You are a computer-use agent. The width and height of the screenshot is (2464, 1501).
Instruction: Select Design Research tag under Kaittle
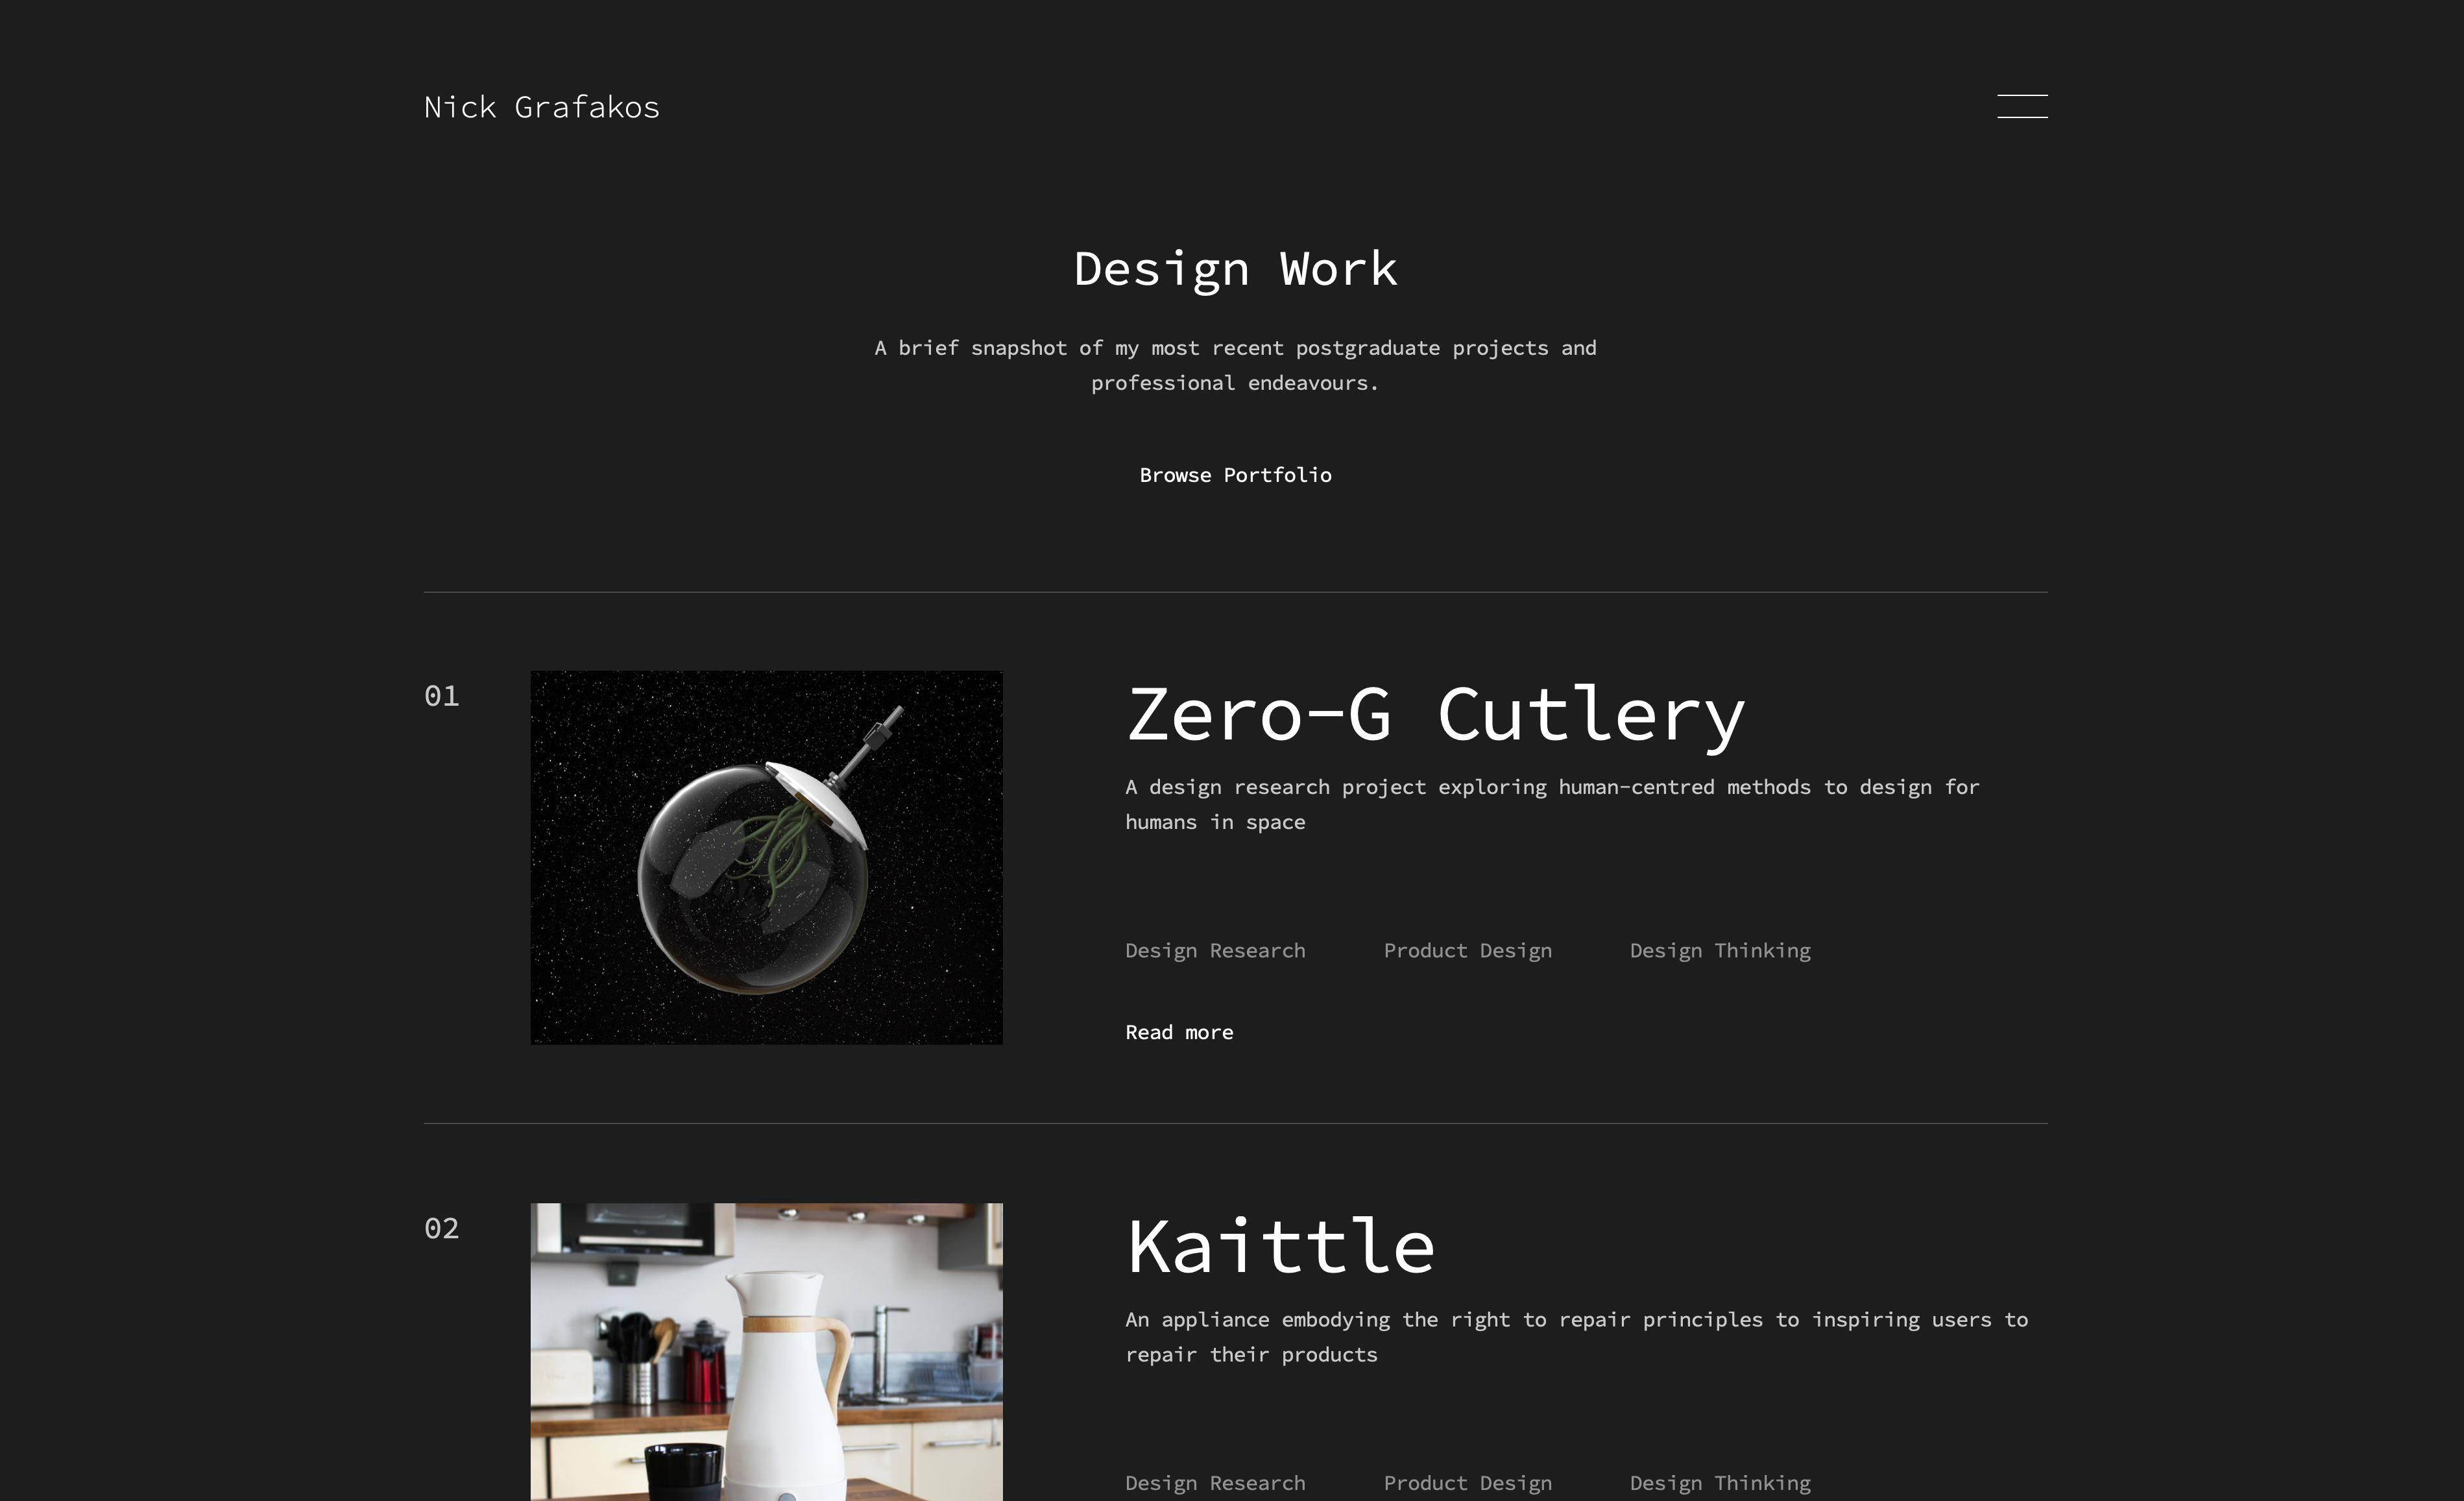point(1215,1482)
